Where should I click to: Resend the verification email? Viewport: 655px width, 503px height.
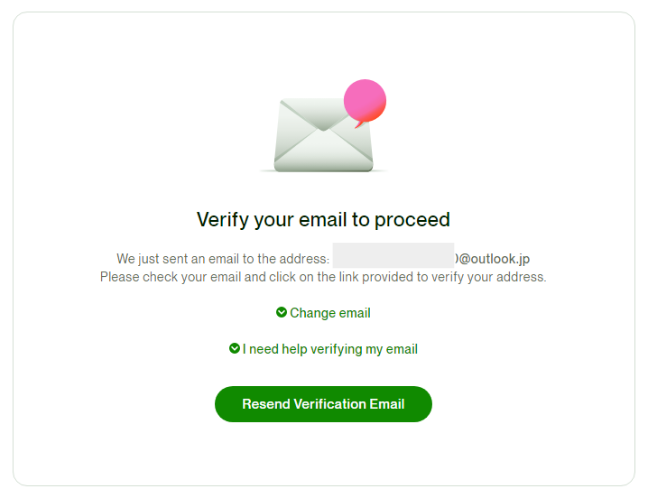pos(323,404)
